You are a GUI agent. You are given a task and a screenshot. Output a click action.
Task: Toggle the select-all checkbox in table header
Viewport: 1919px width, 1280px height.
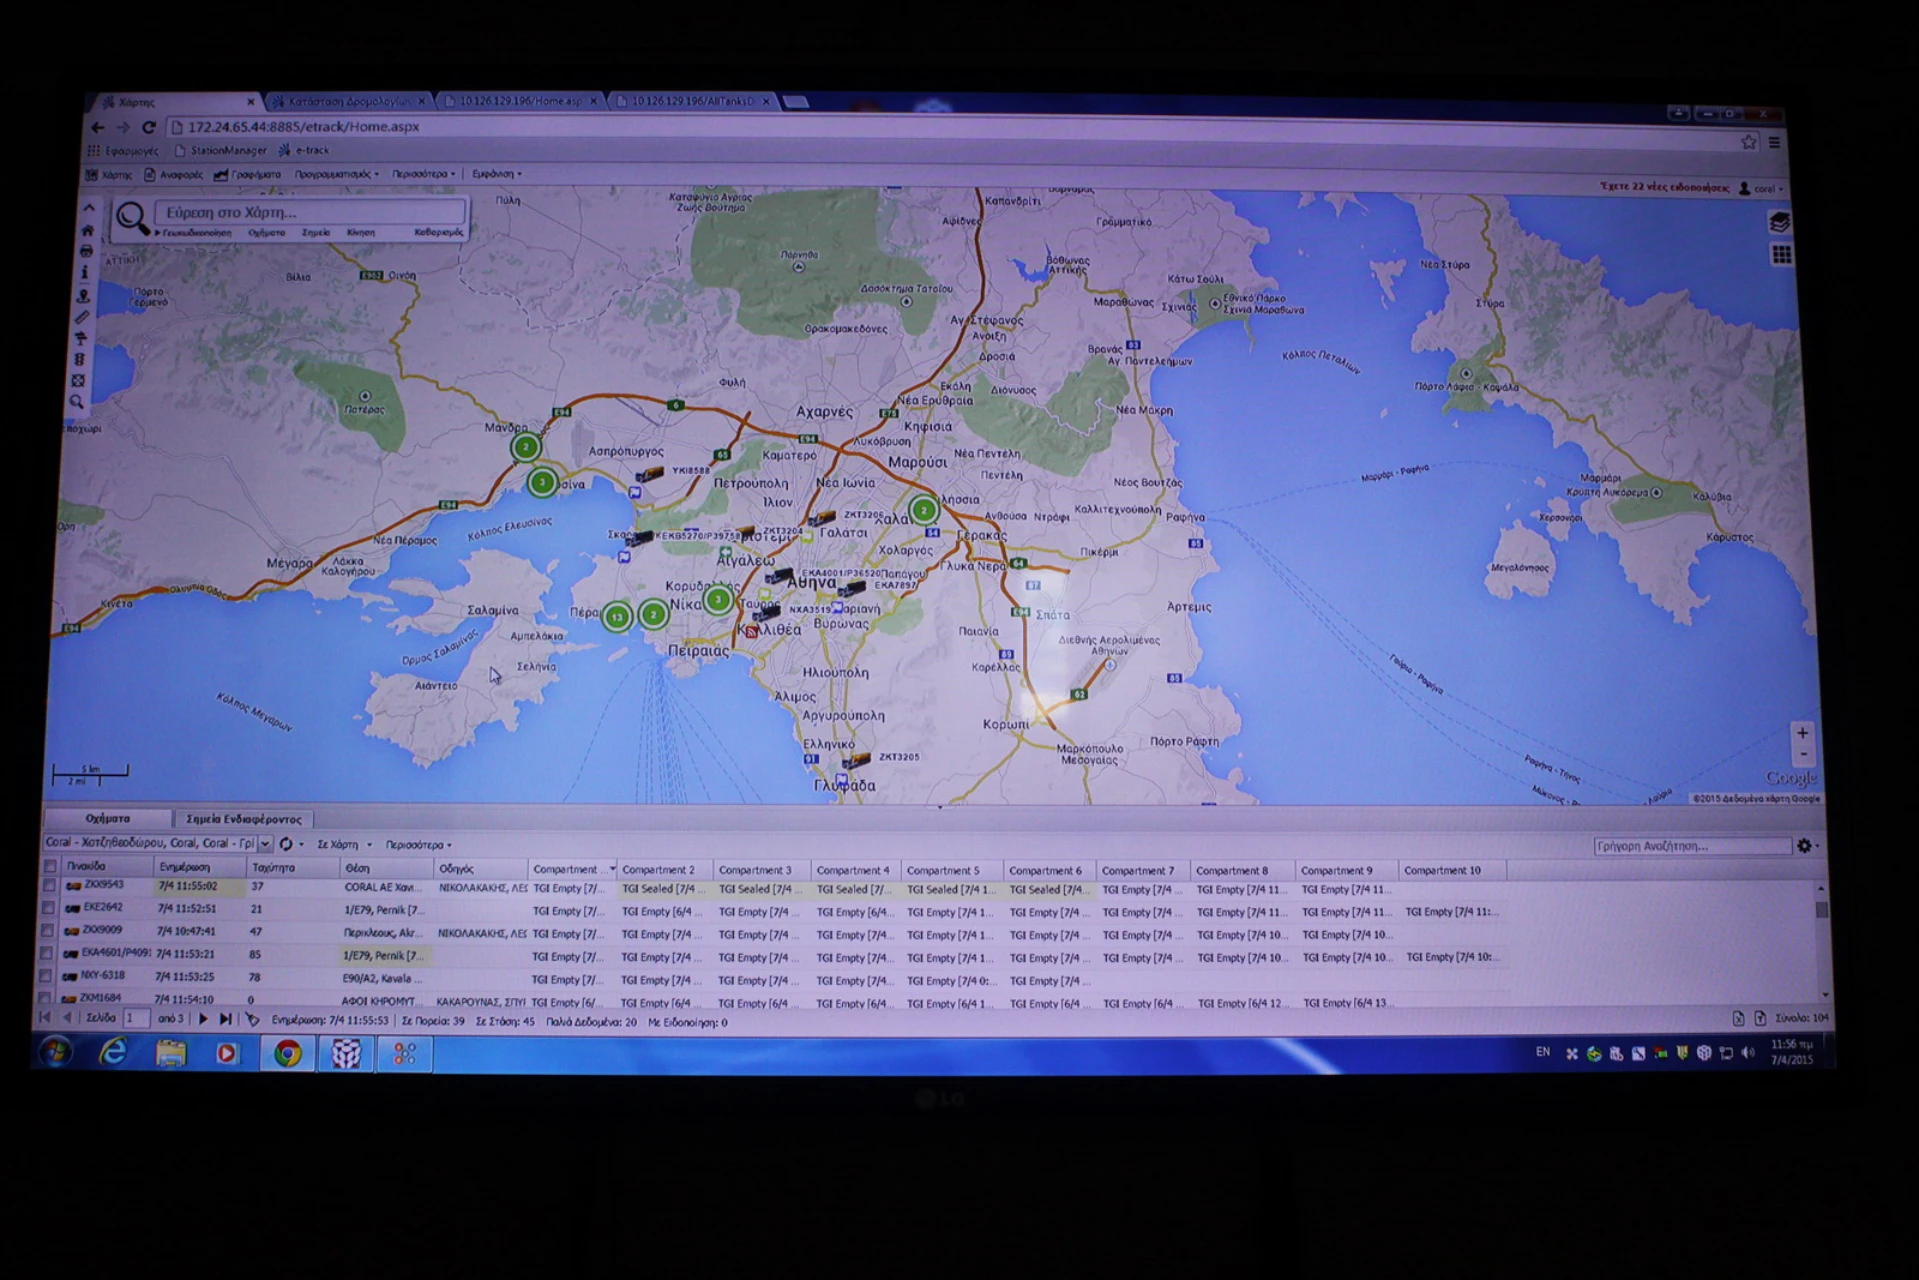[49, 866]
